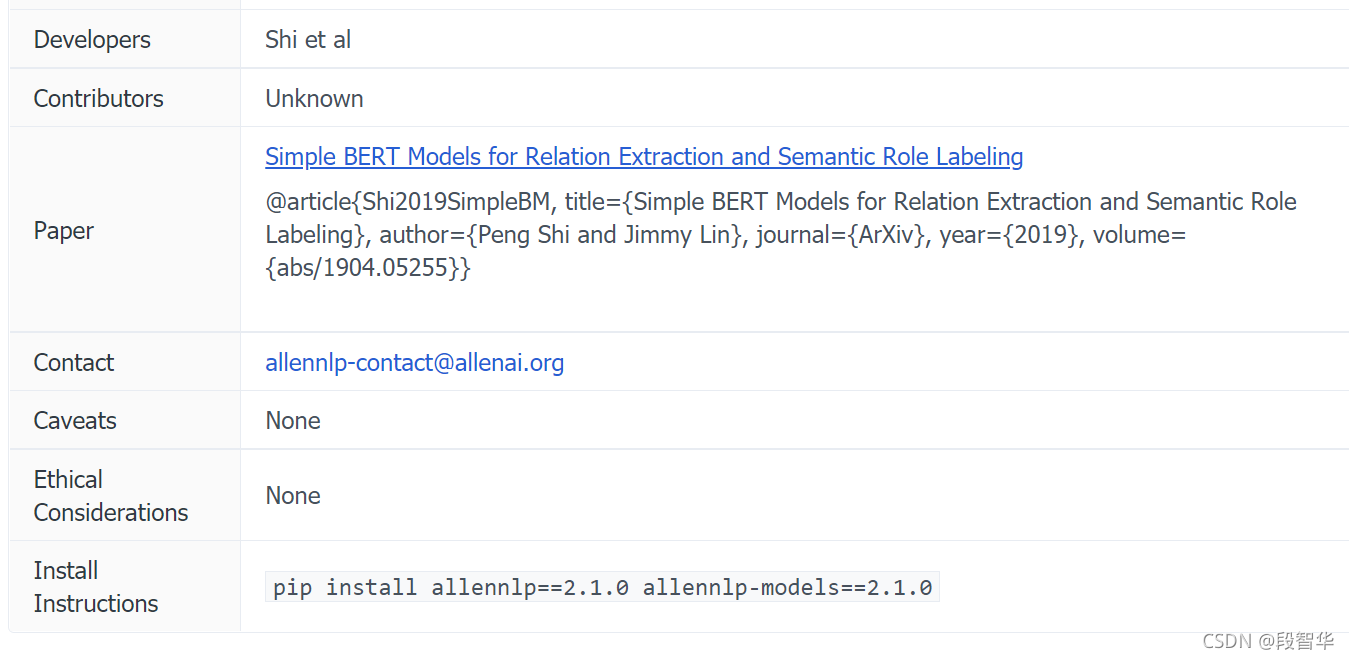Select the 'Unknown' contributors value

pyautogui.click(x=314, y=99)
